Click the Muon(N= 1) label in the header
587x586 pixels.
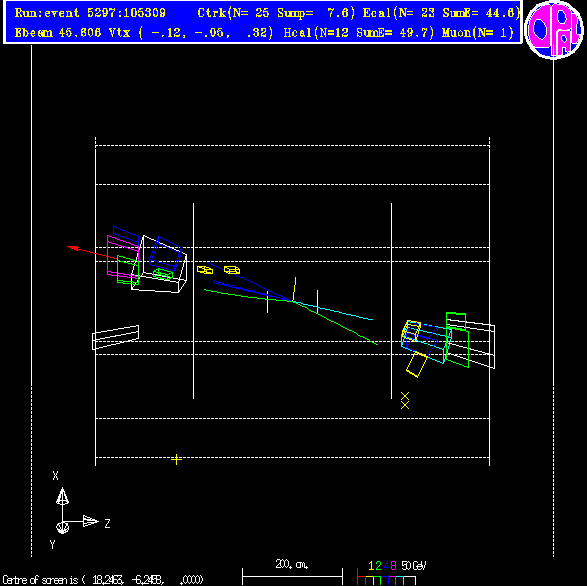pos(478,33)
